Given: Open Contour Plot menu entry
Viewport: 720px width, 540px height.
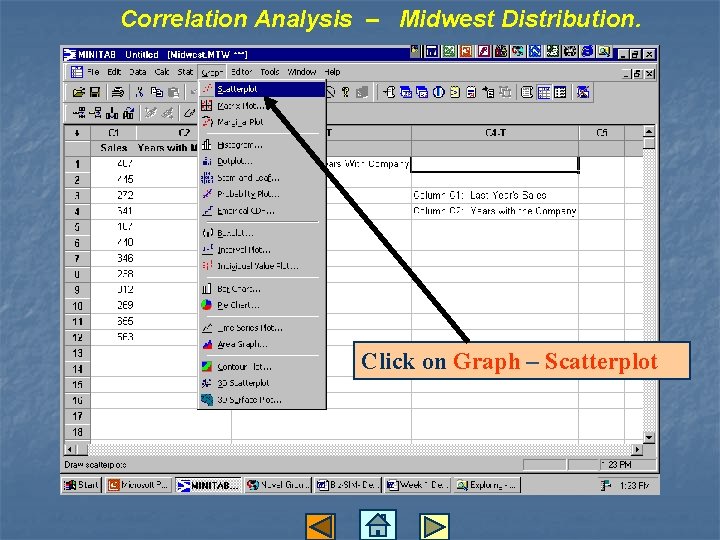Looking at the screenshot, I should coord(260,367).
